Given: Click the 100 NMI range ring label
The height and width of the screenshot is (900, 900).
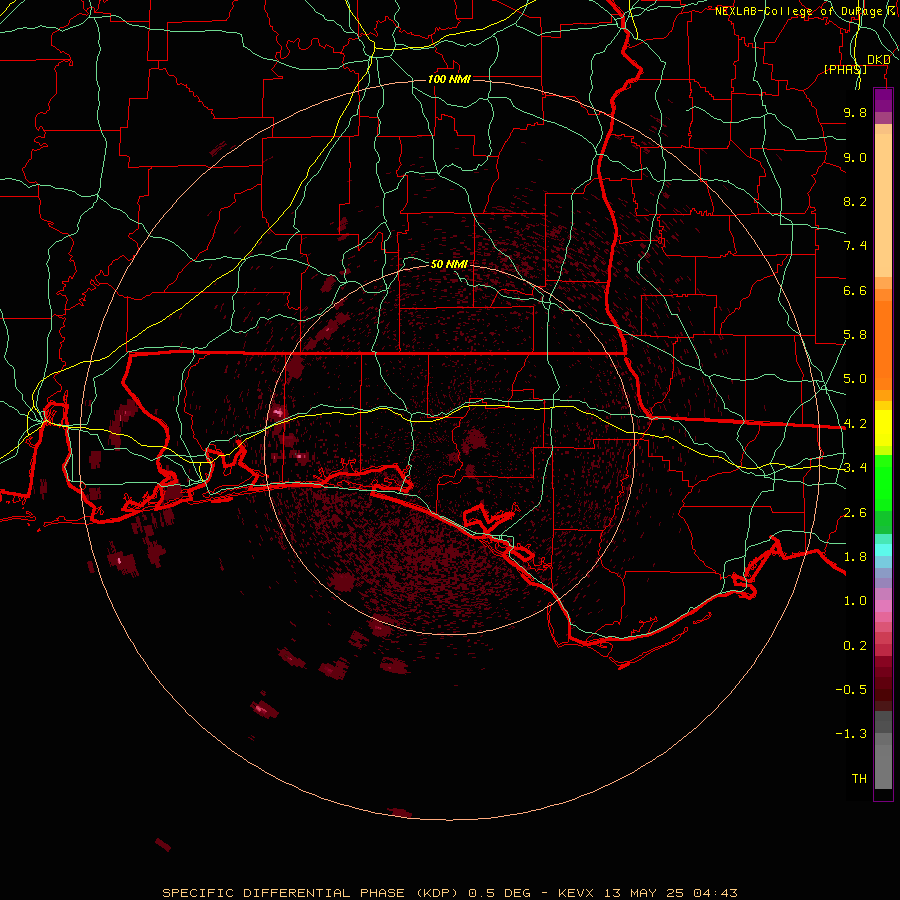Looking at the screenshot, I should point(449,79).
